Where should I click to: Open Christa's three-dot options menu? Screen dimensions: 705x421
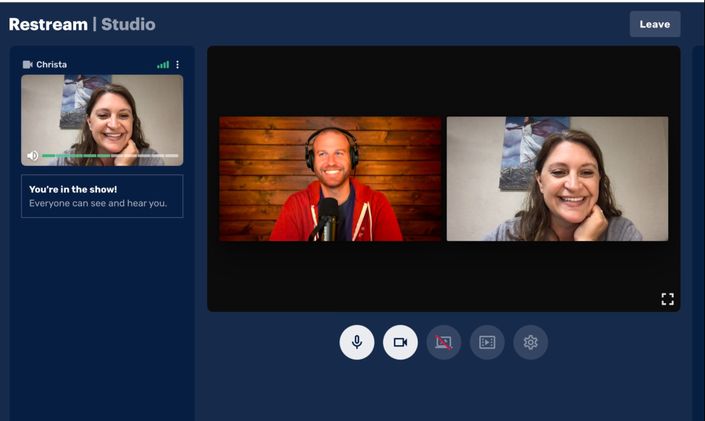point(178,64)
